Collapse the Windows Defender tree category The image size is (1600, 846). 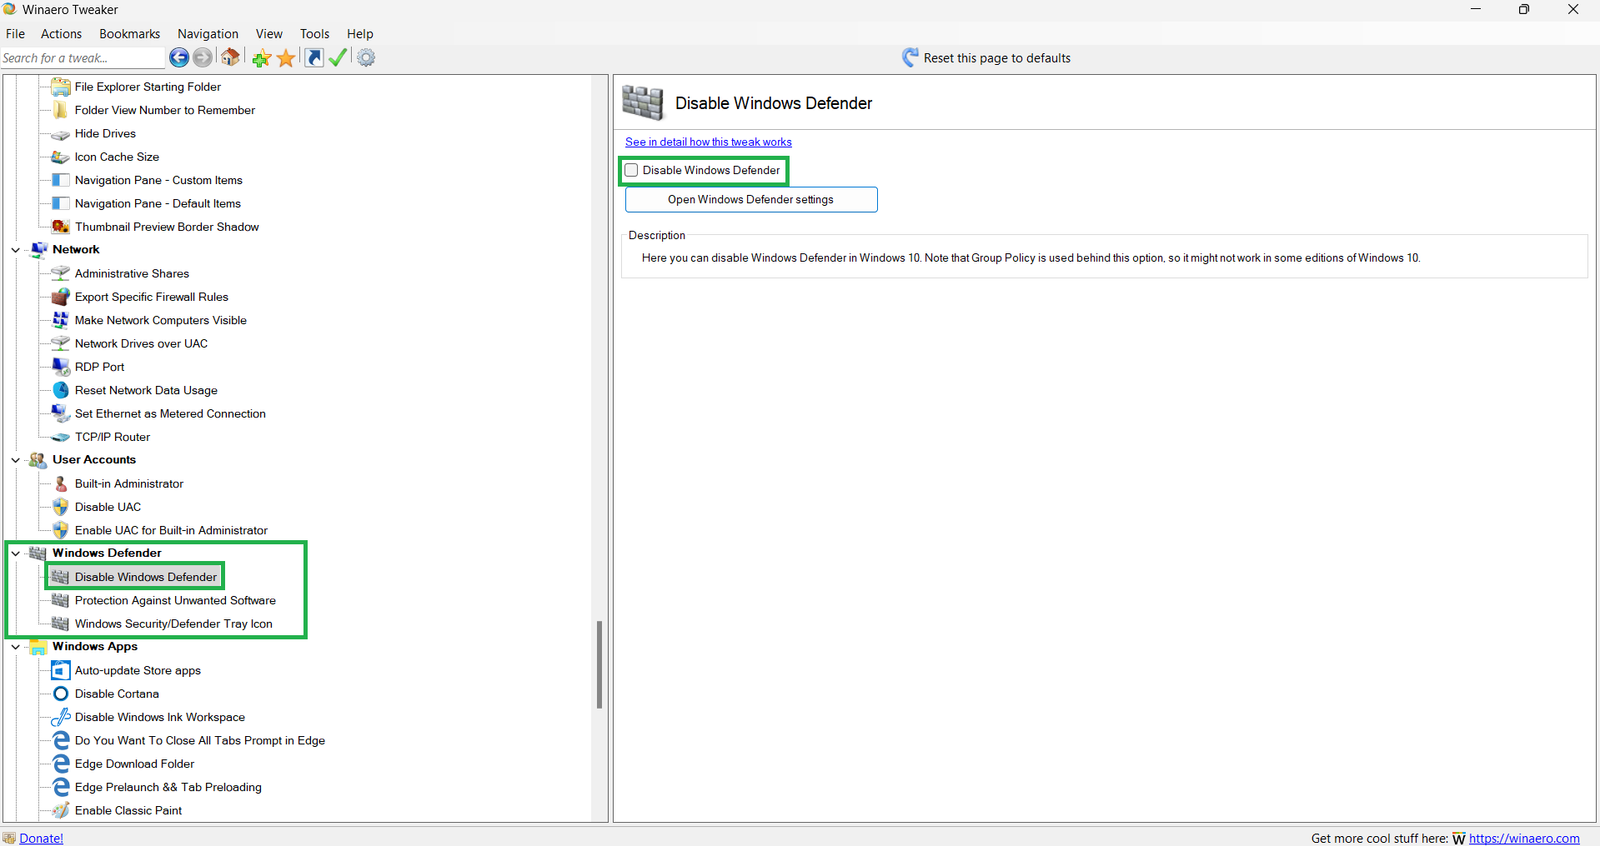pyautogui.click(x=16, y=553)
